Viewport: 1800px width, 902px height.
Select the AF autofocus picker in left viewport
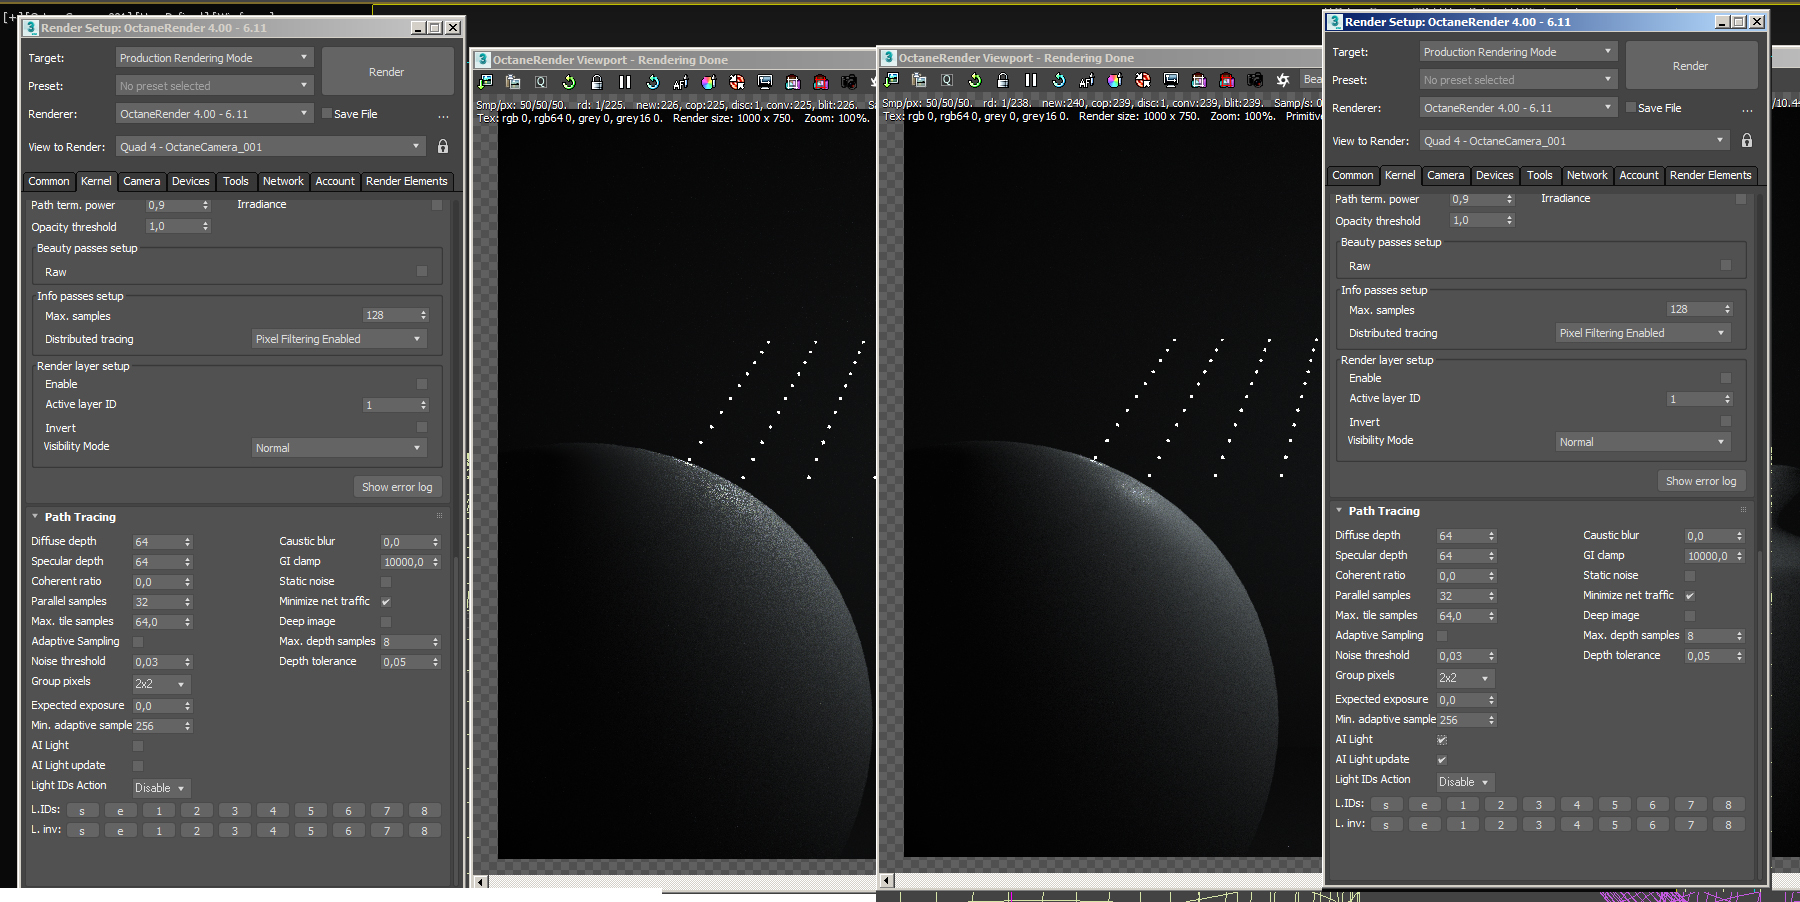coord(681,82)
